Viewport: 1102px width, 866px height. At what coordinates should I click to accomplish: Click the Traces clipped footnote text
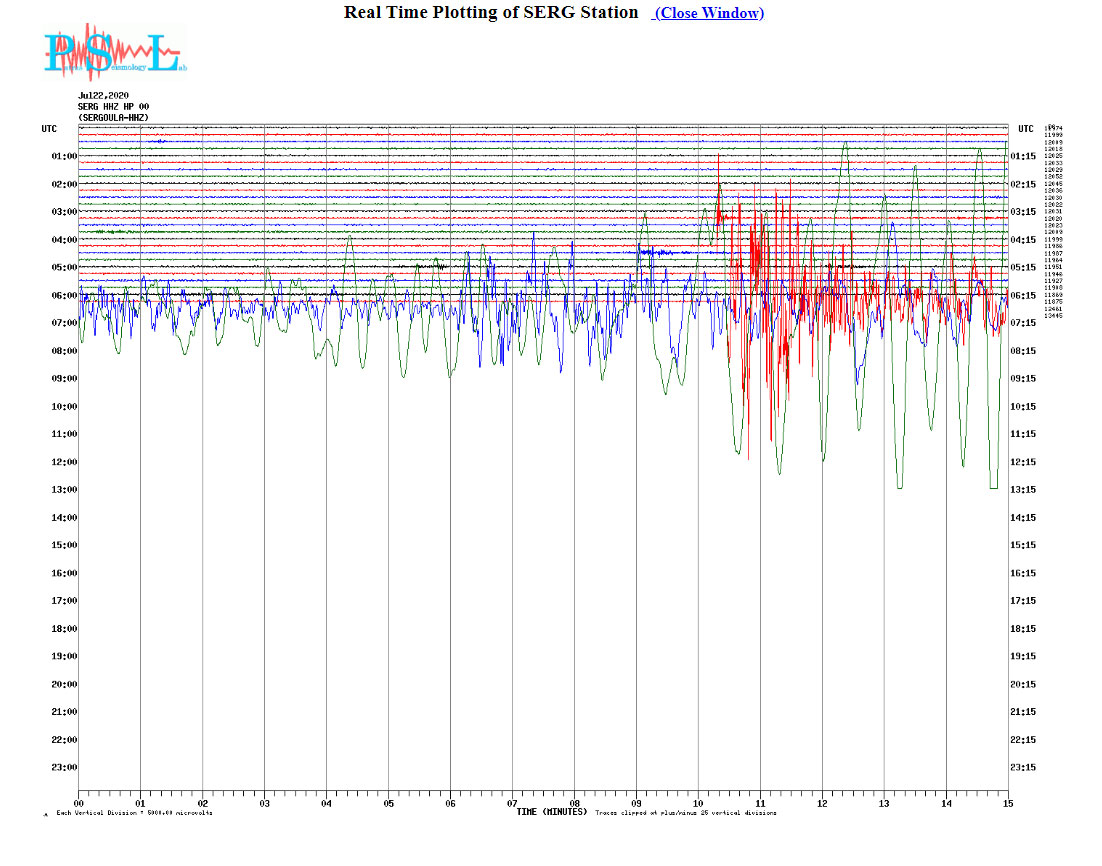(x=686, y=813)
